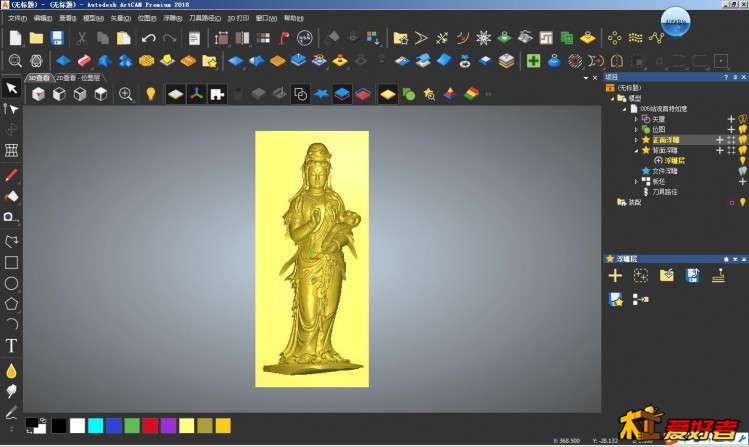Open the 编辑 menu
The image size is (749, 447).
[x=43, y=18]
